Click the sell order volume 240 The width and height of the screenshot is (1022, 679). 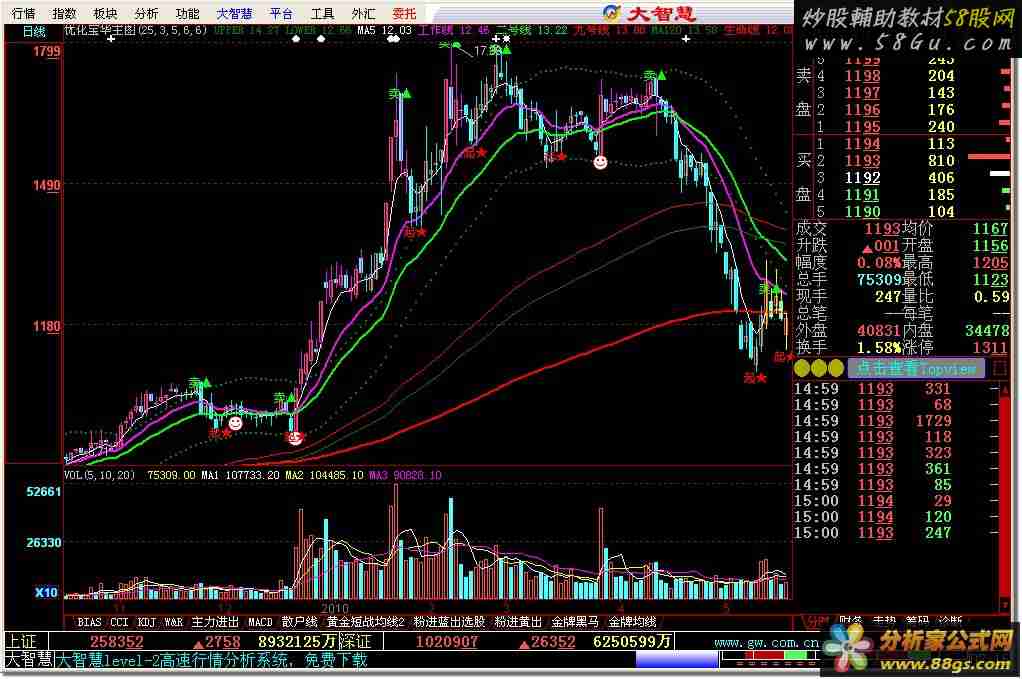[941, 126]
